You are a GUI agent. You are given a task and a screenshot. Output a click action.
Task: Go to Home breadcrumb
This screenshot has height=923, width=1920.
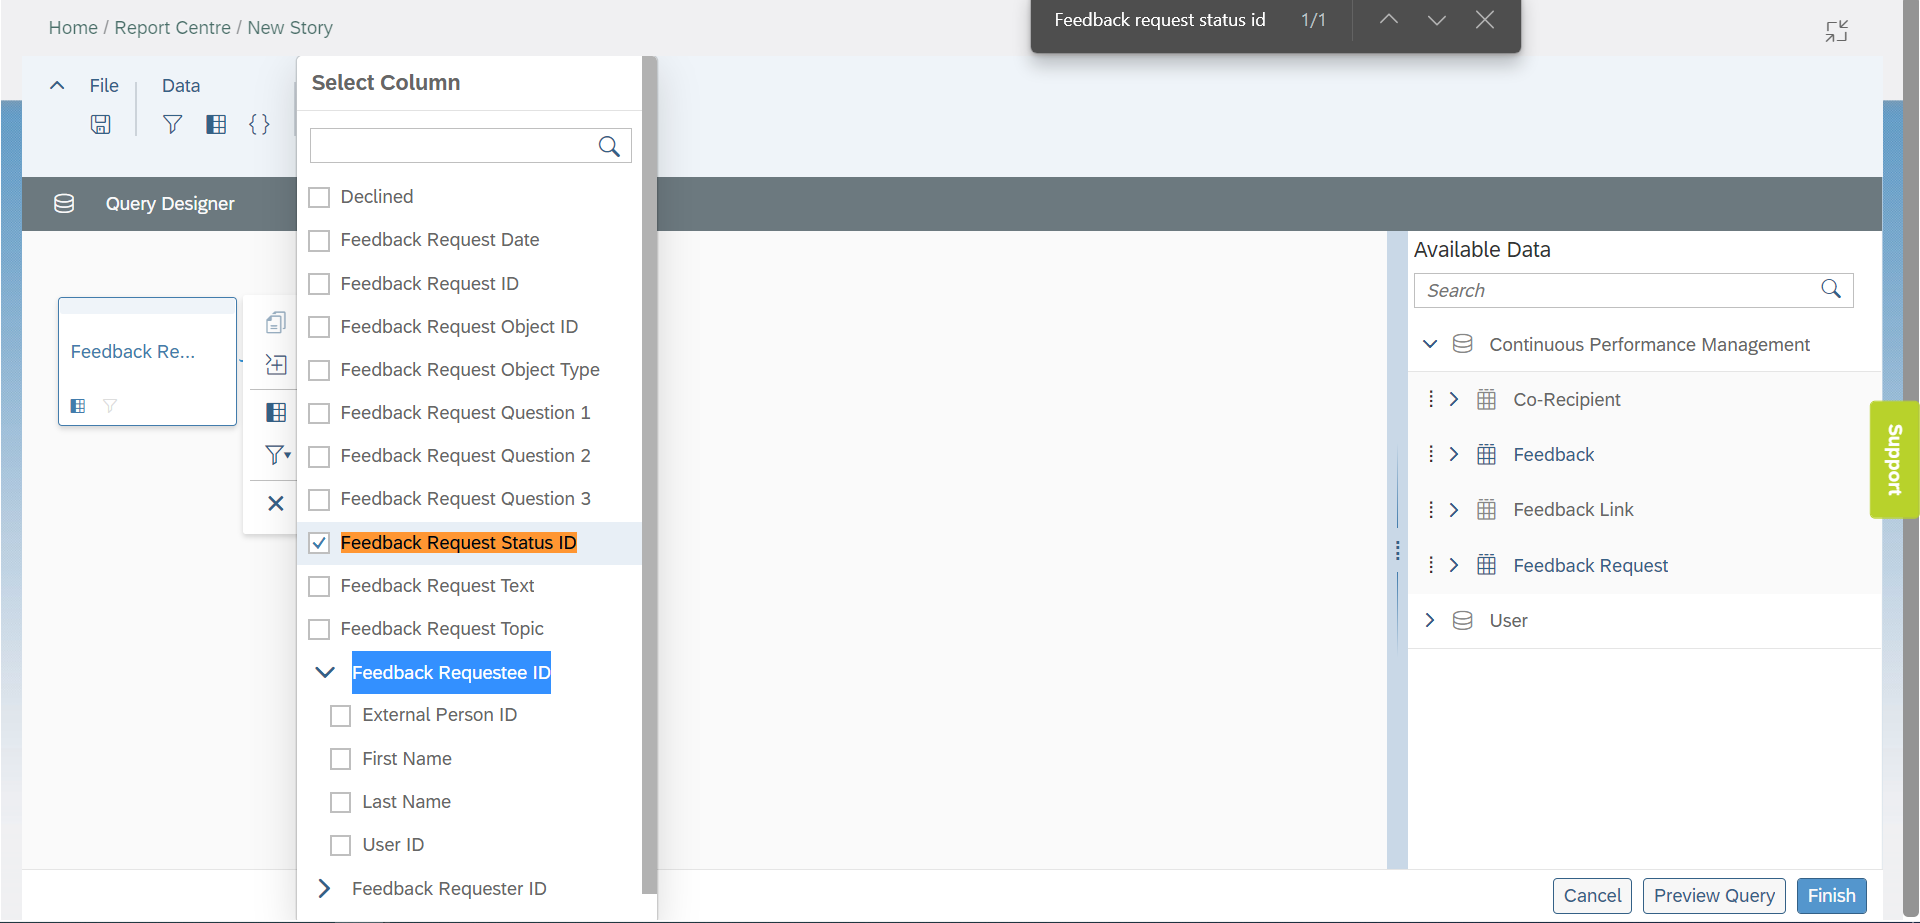[73, 28]
